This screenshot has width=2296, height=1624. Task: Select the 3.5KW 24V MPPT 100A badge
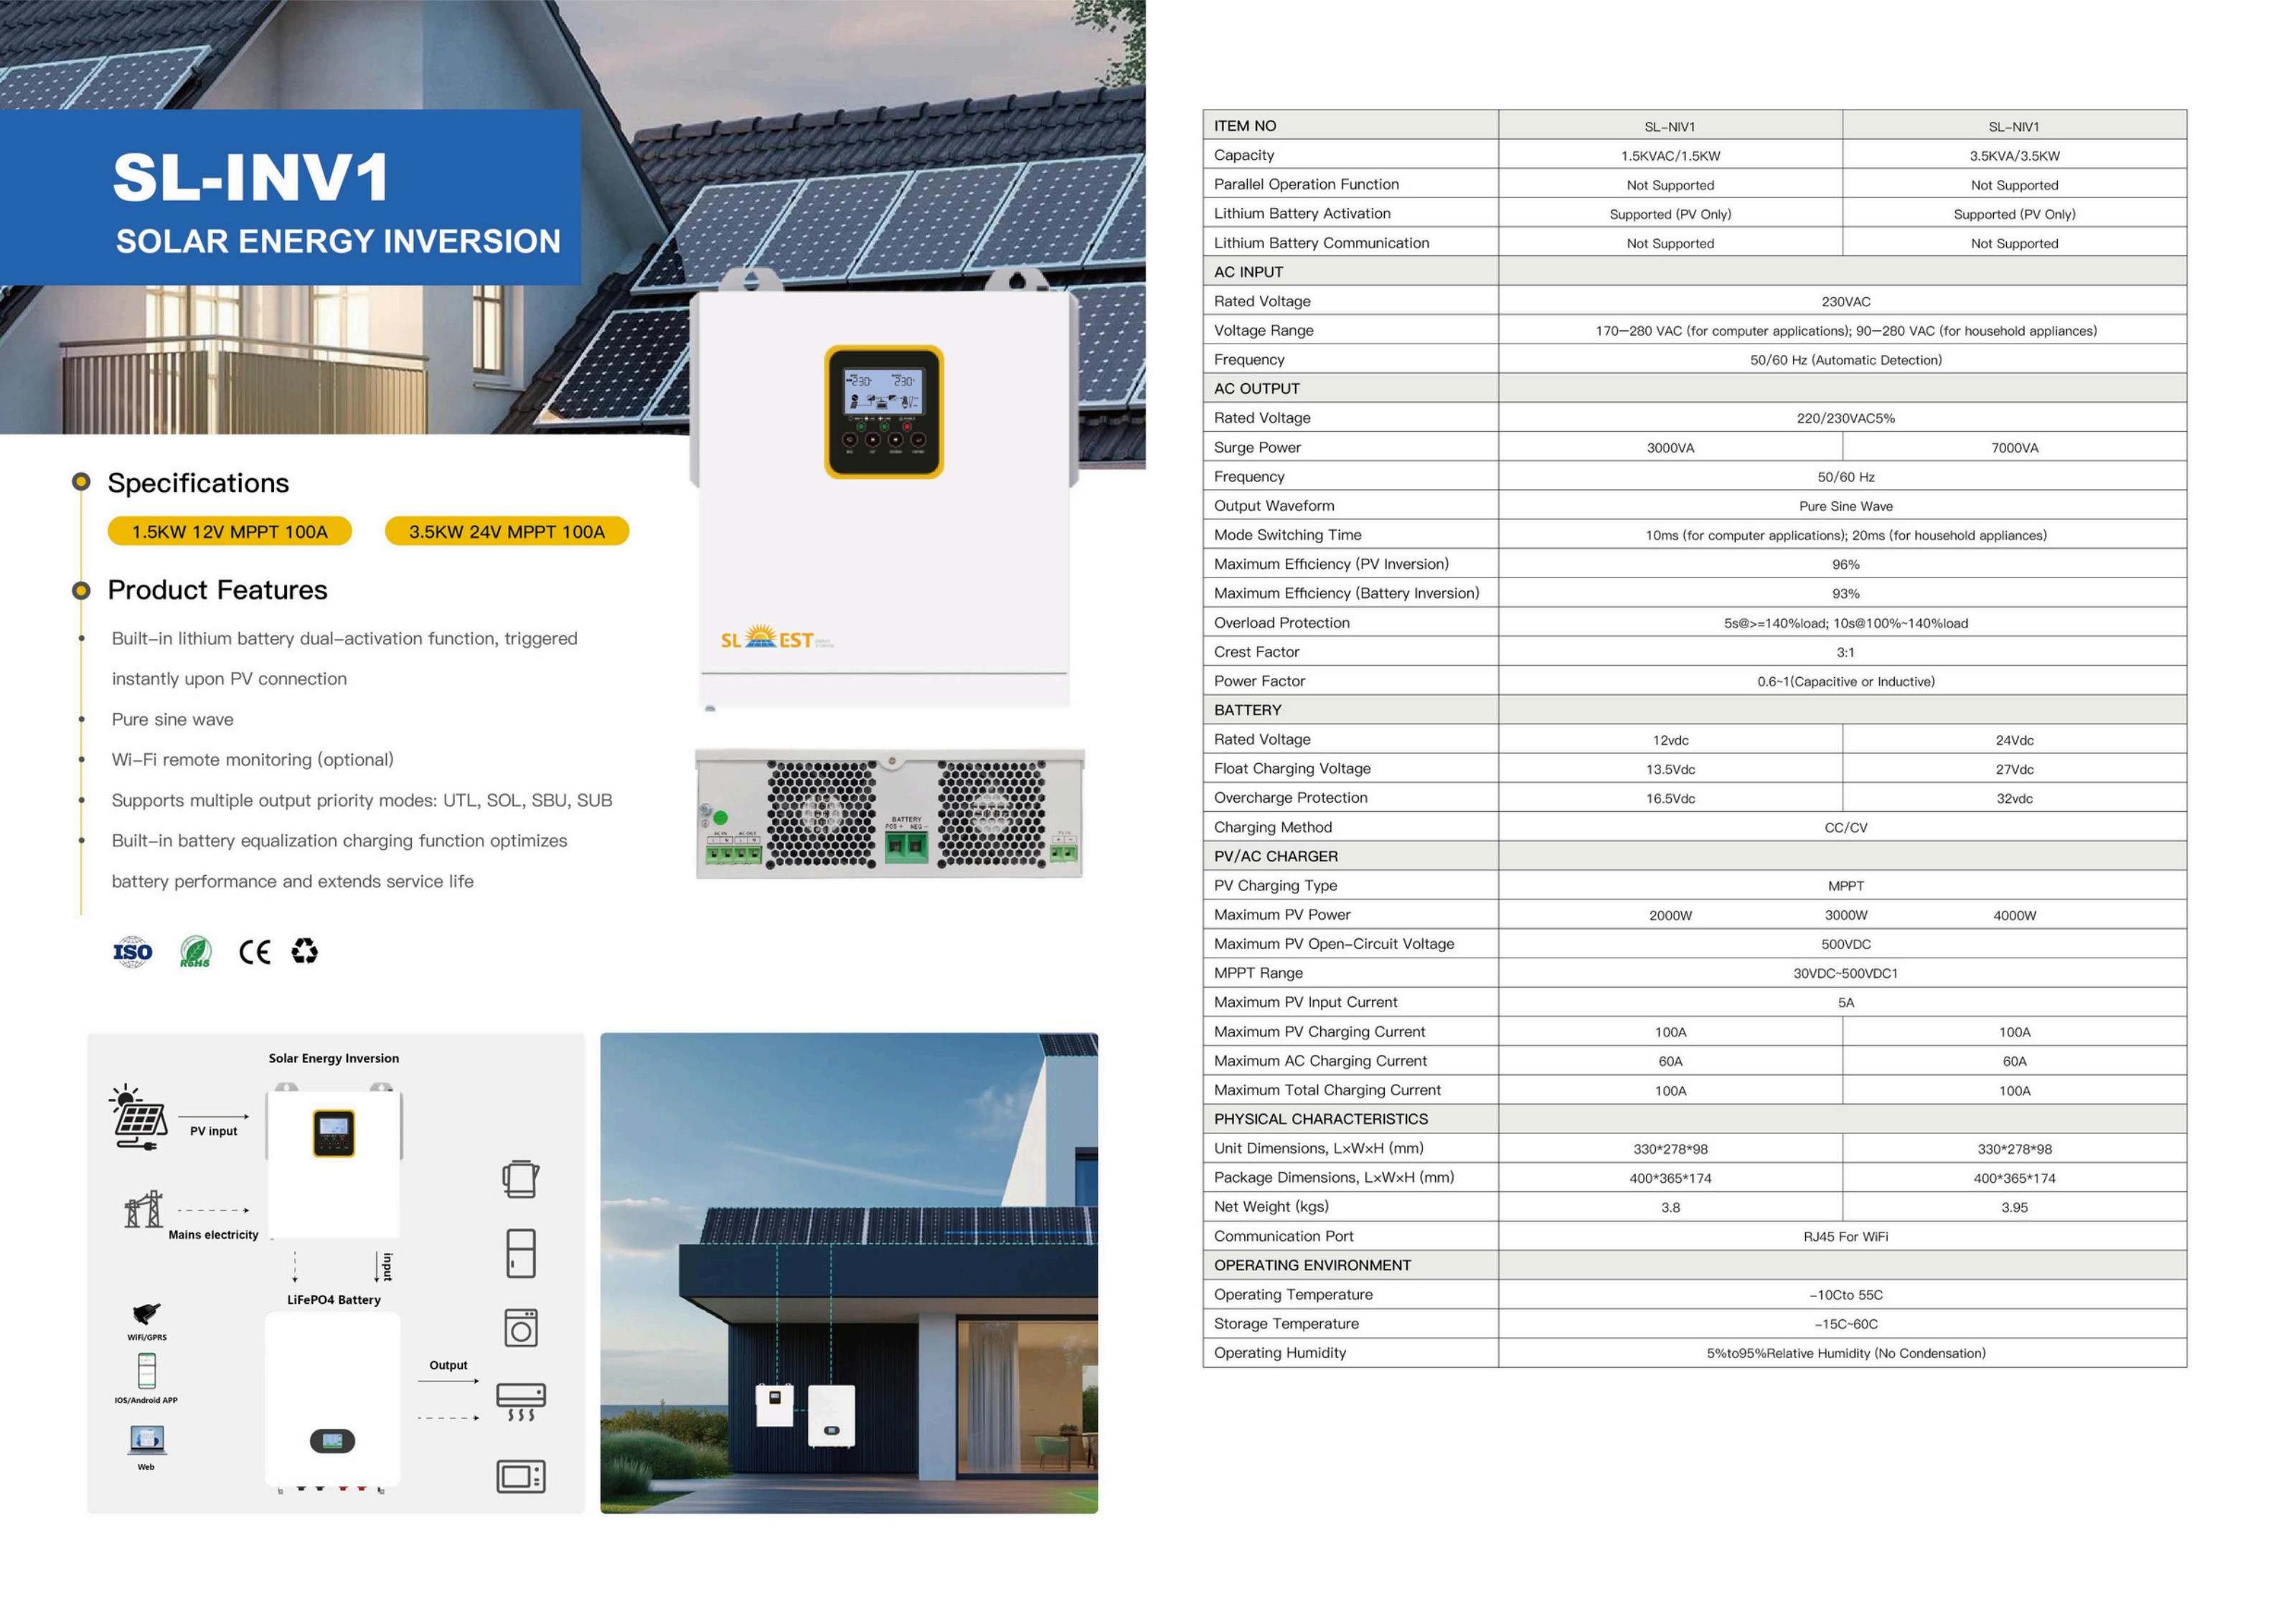507,532
